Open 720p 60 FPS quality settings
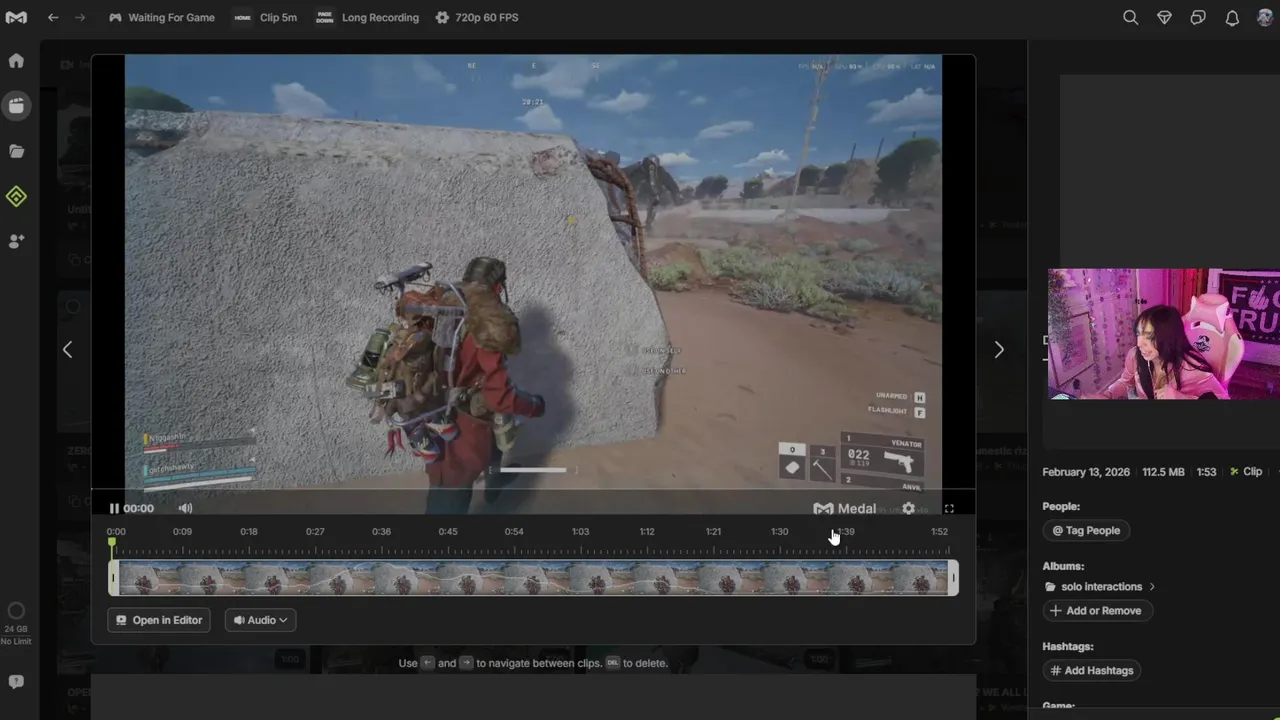 click(476, 17)
